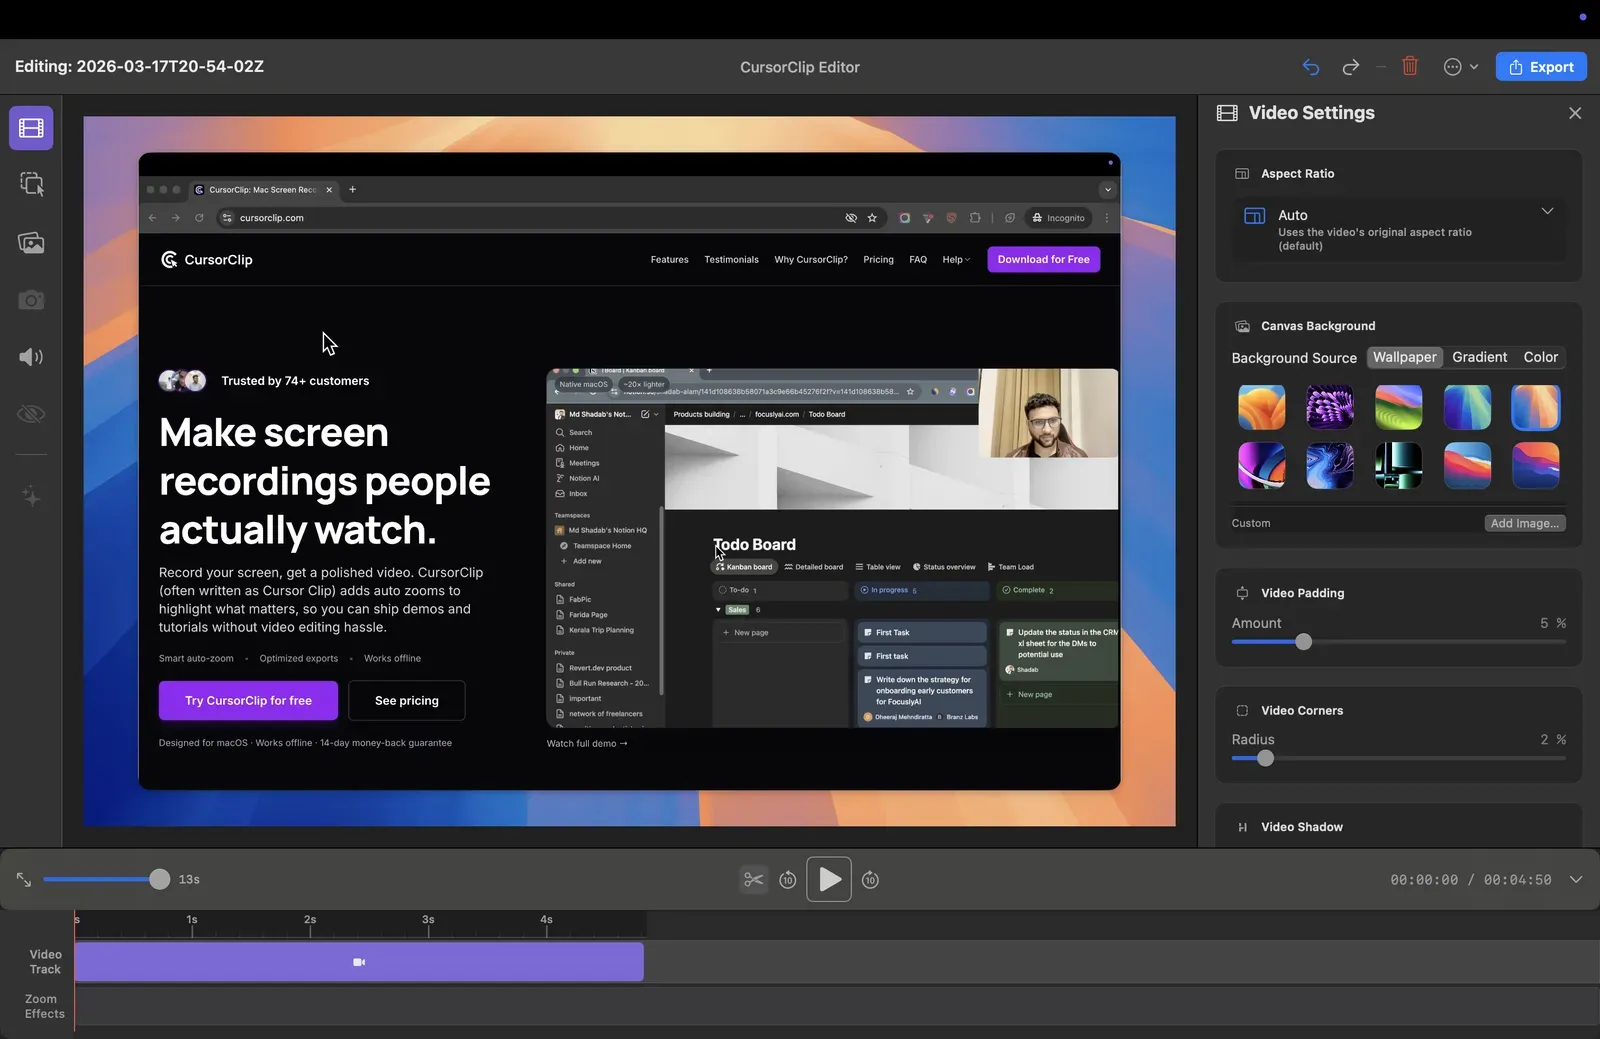
Task: Click Download for Free in preview
Action: pos(1044,259)
